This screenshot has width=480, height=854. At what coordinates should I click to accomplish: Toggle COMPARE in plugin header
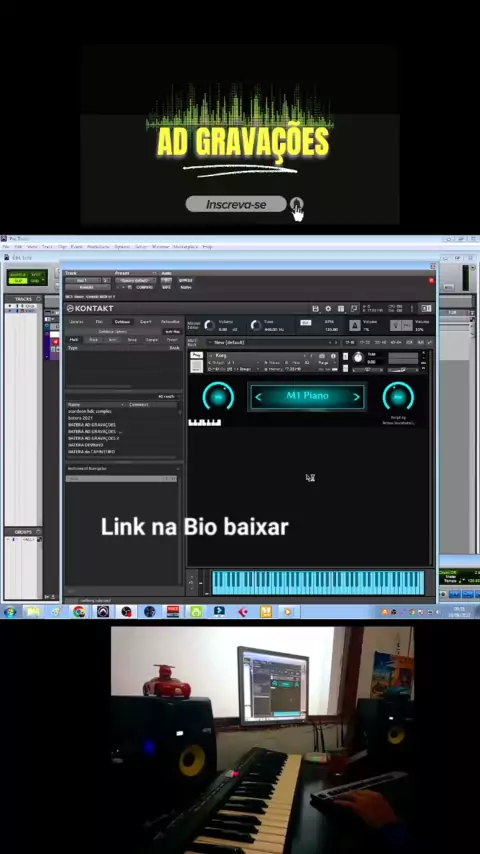click(145, 287)
